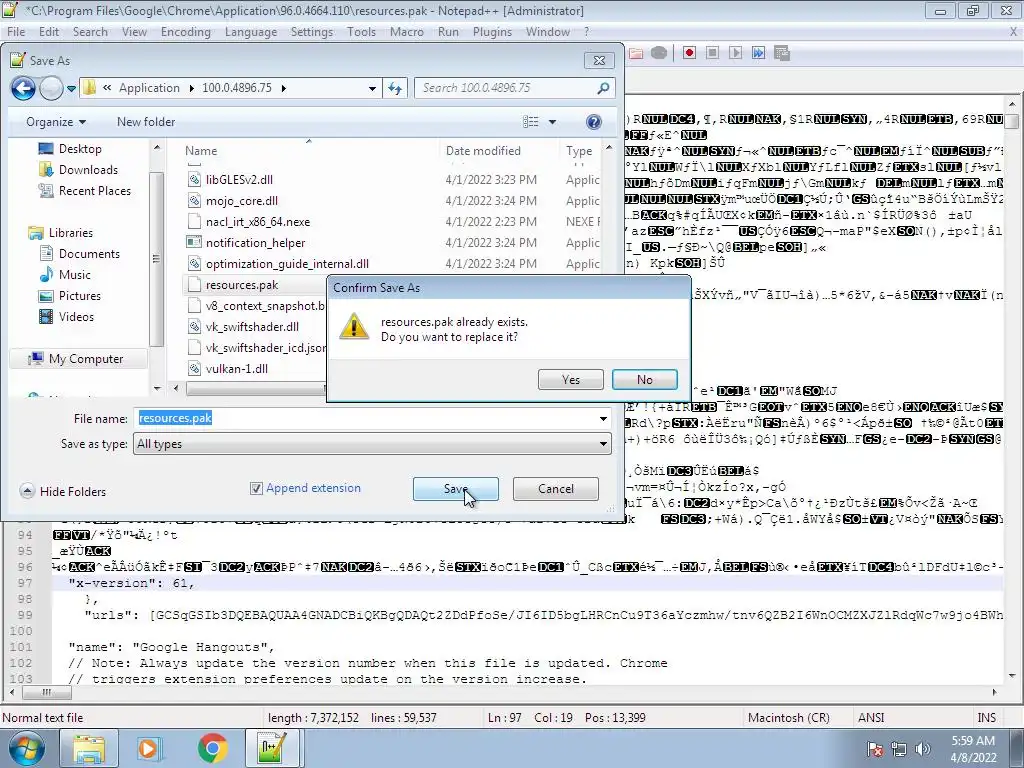This screenshot has width=1024, height=768.
Task: Select My Computer in navigation pane
Action: point(86,359)
